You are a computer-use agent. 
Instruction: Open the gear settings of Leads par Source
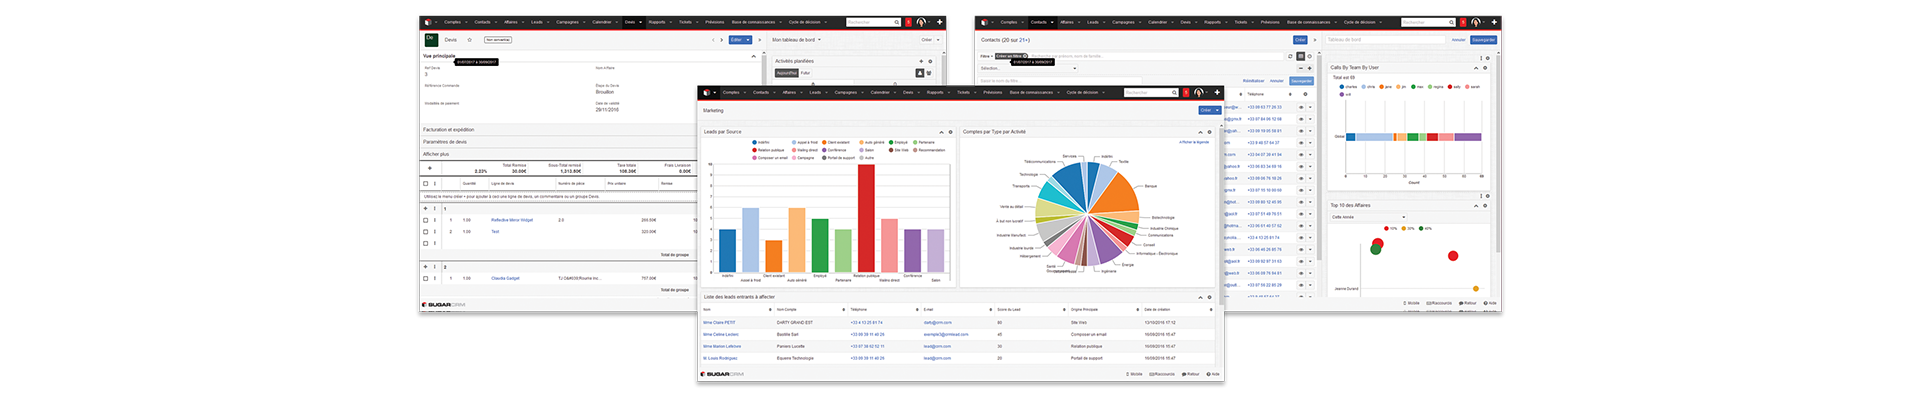tap(950, 132)
